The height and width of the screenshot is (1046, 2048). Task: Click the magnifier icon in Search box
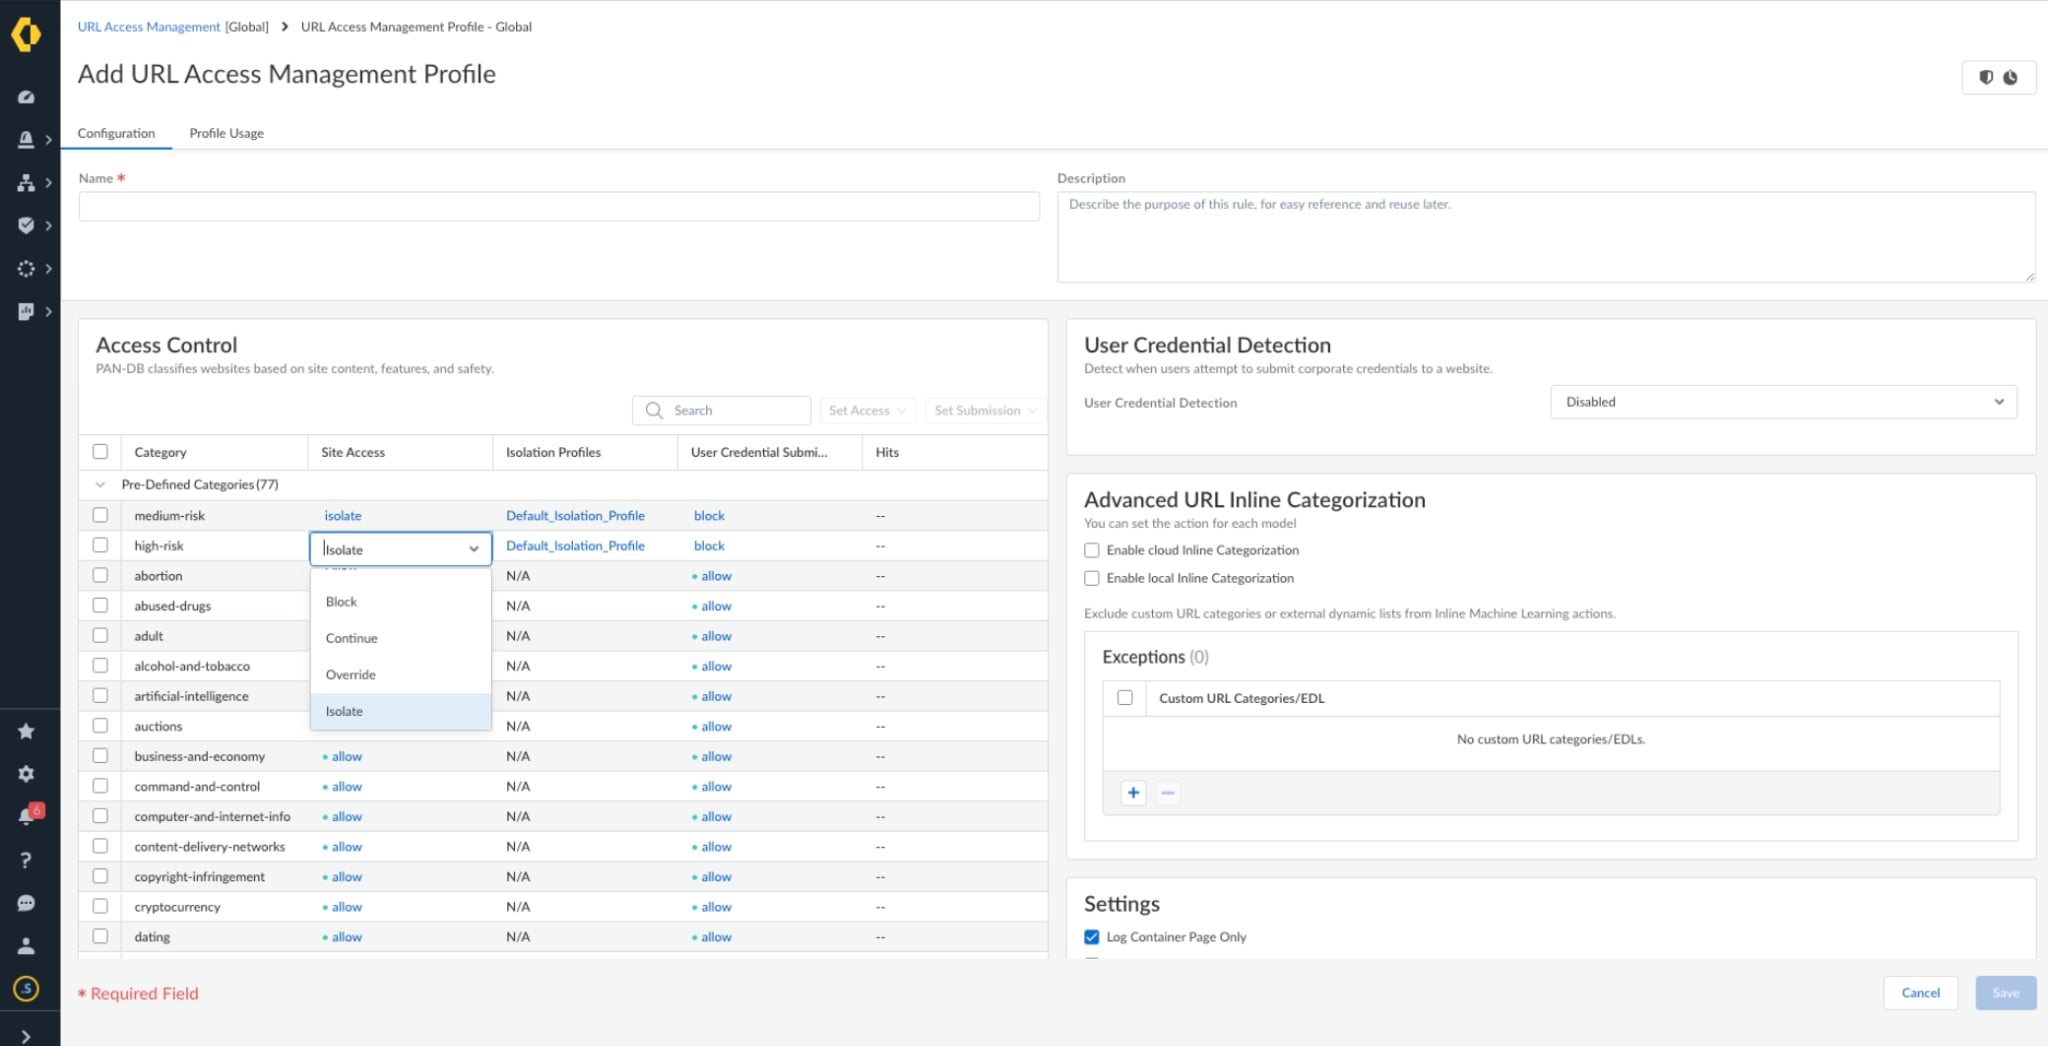point(654,410)
